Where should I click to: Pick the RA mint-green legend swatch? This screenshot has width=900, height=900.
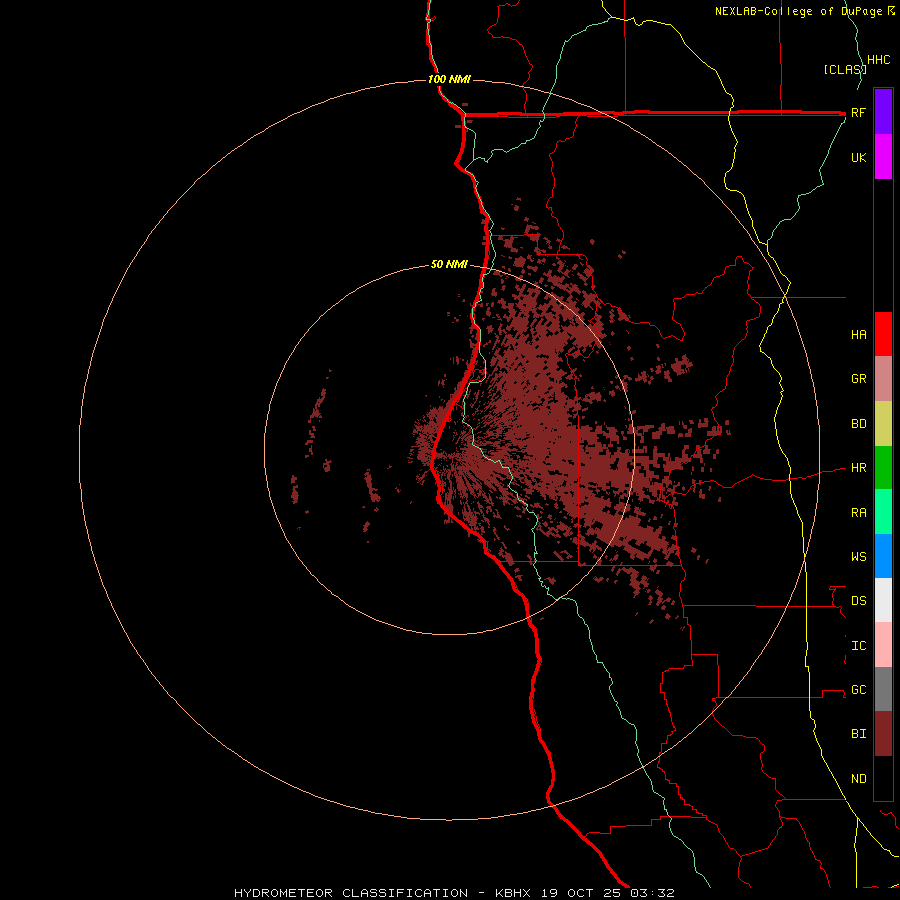point(883,512)
